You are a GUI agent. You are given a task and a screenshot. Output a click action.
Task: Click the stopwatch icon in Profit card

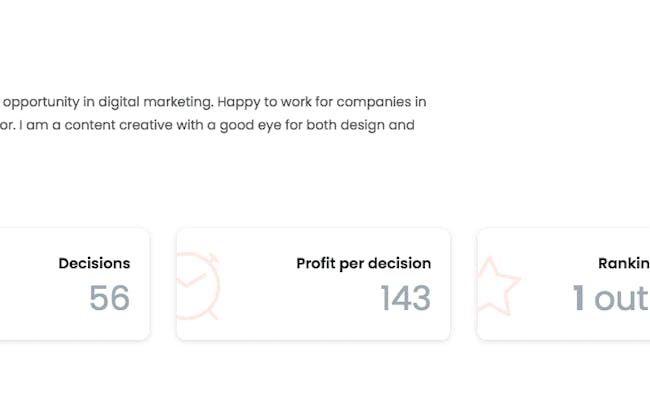pyautogui.click(x=198, y=284)
